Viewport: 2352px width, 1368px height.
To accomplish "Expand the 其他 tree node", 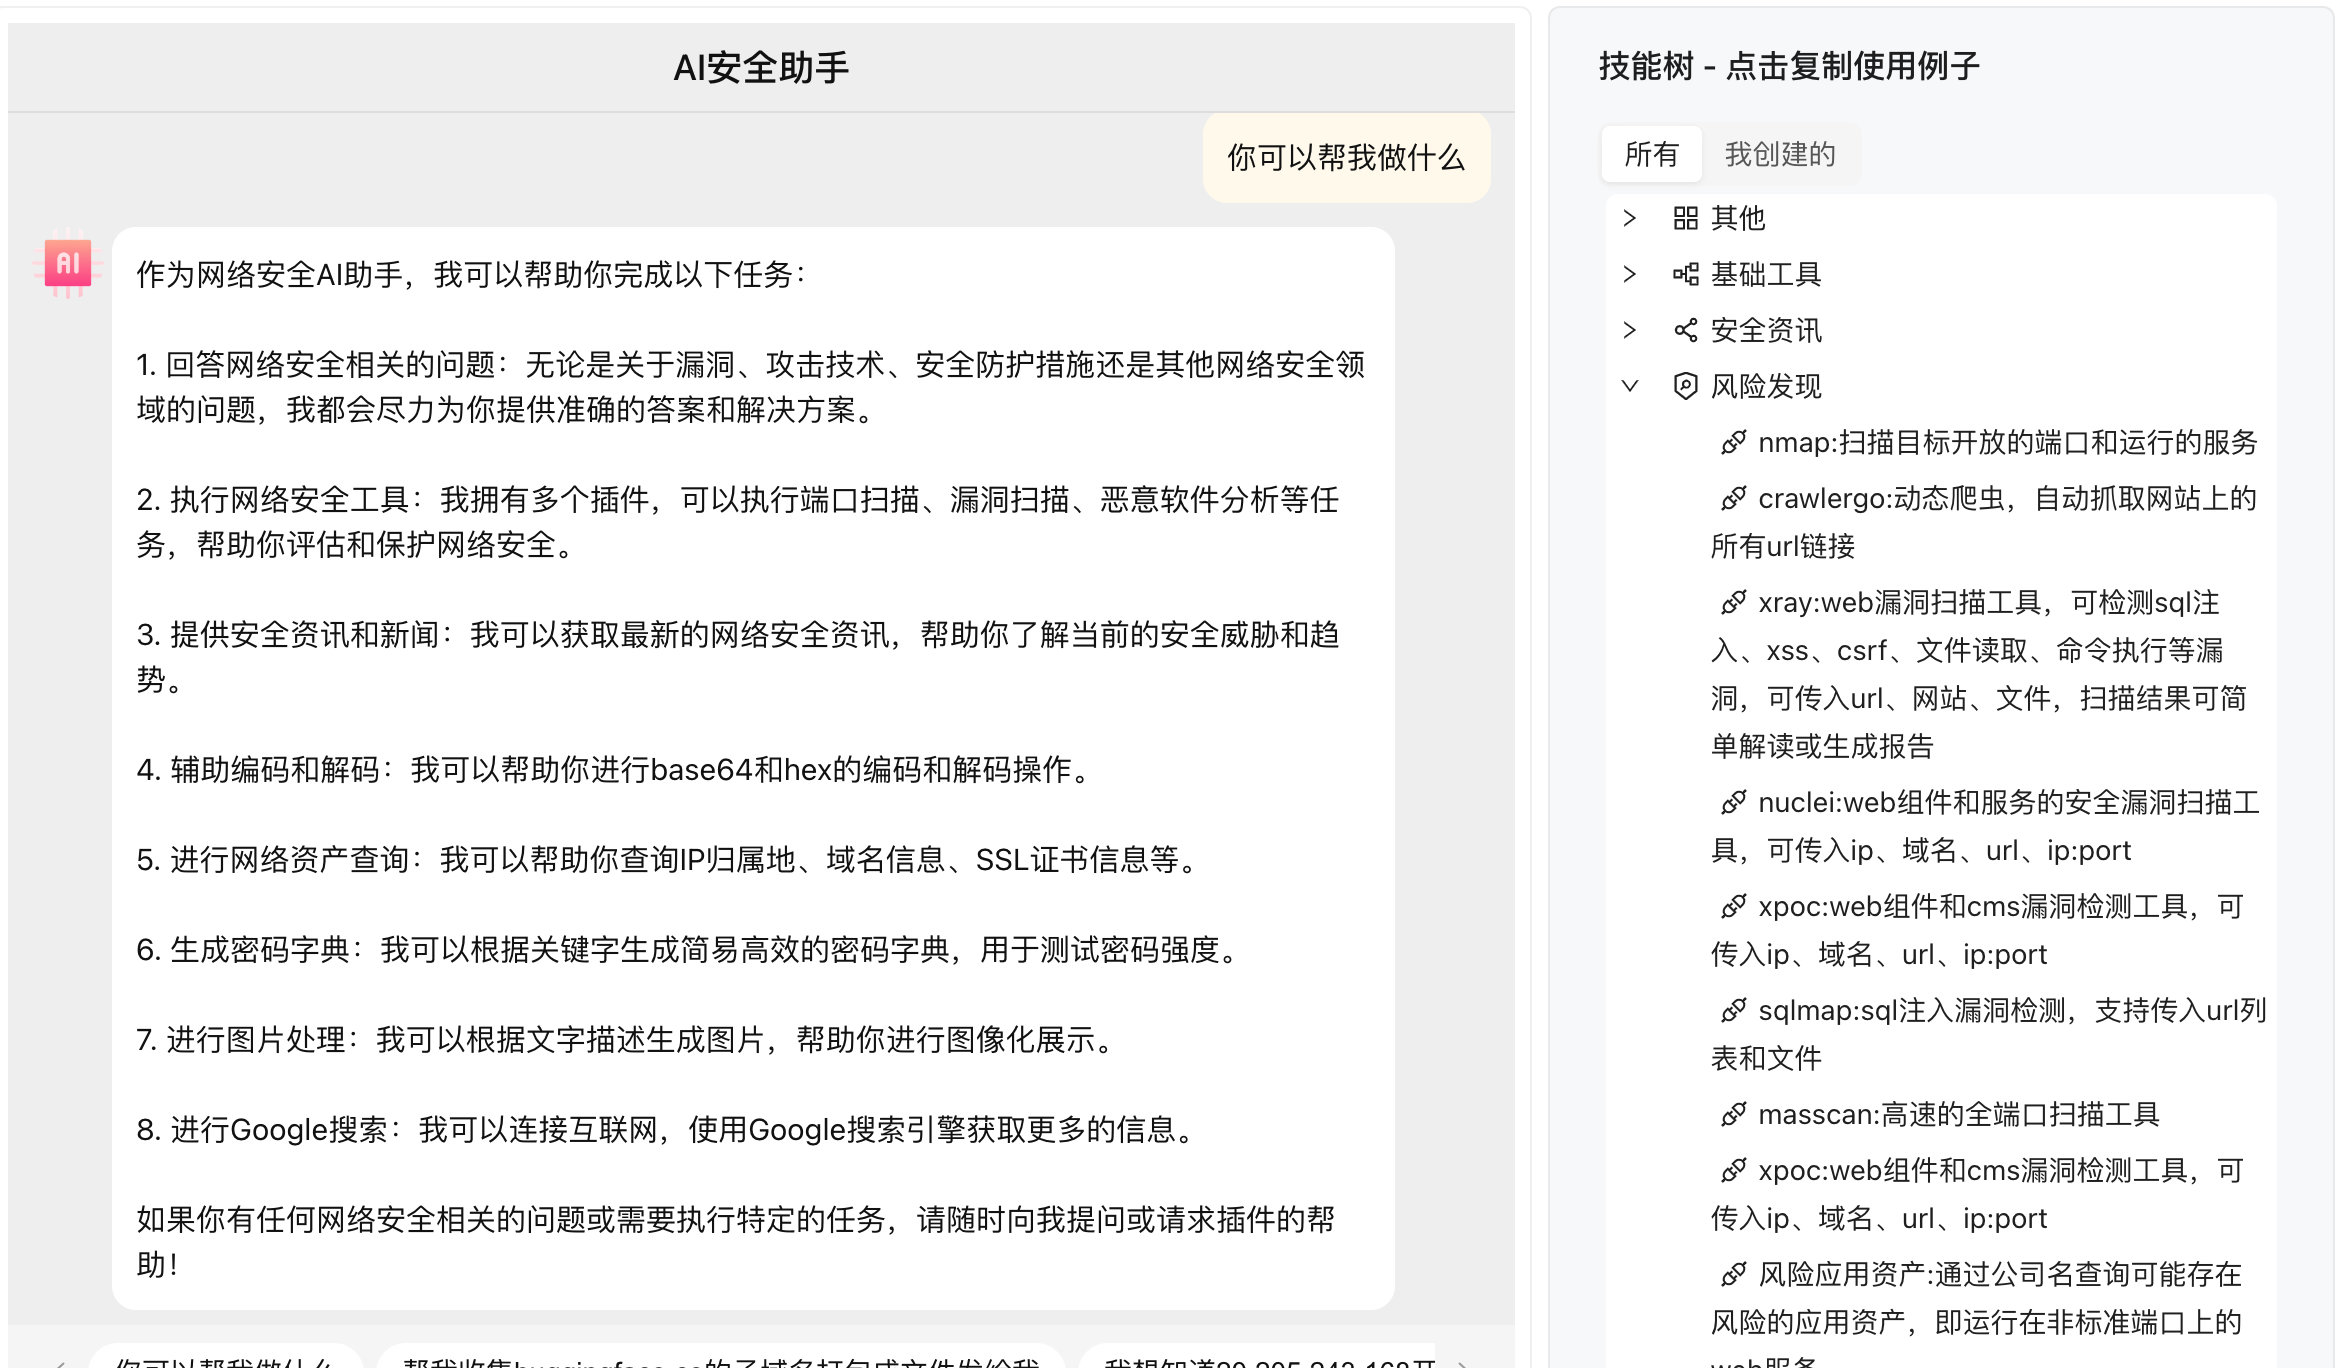I will pyautogui.click(x=1630, y=218).
